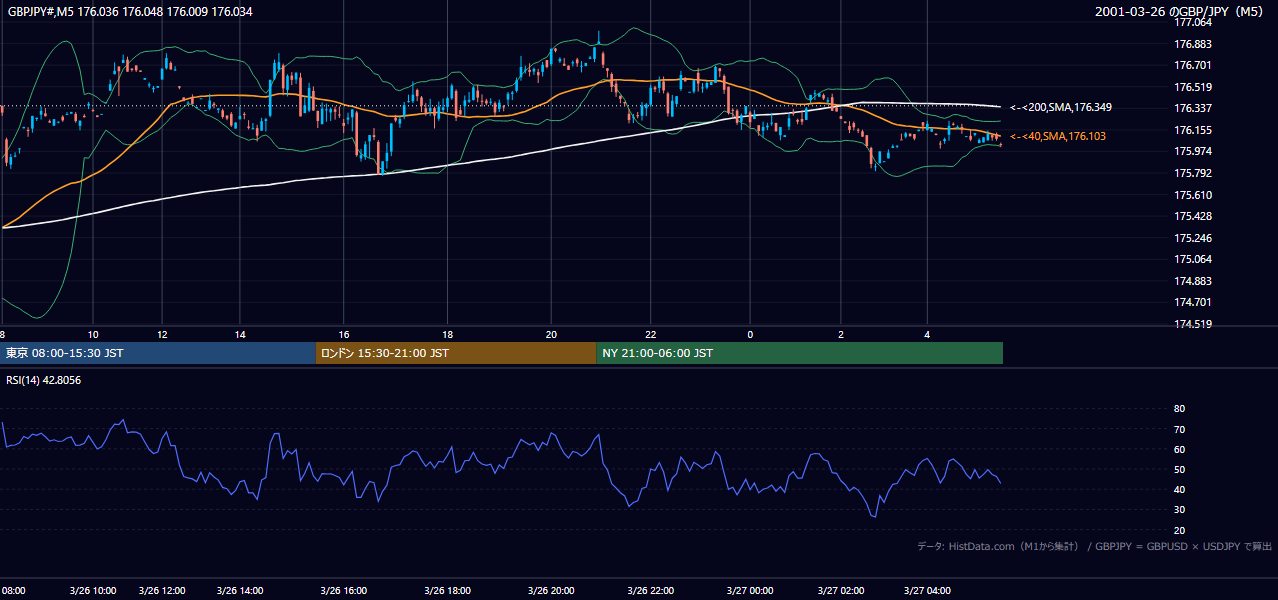Click RSI level 20 on the axis

(x=1179, y=530)
